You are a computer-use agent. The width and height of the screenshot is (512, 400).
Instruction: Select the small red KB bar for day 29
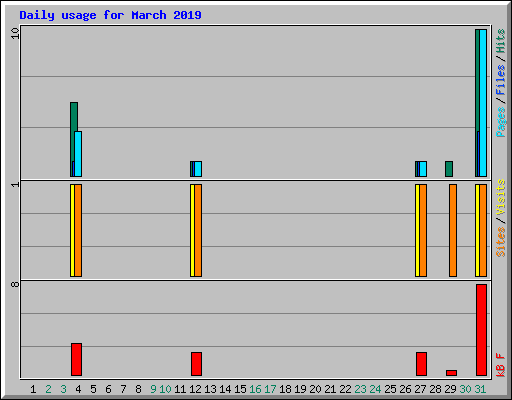451,373
